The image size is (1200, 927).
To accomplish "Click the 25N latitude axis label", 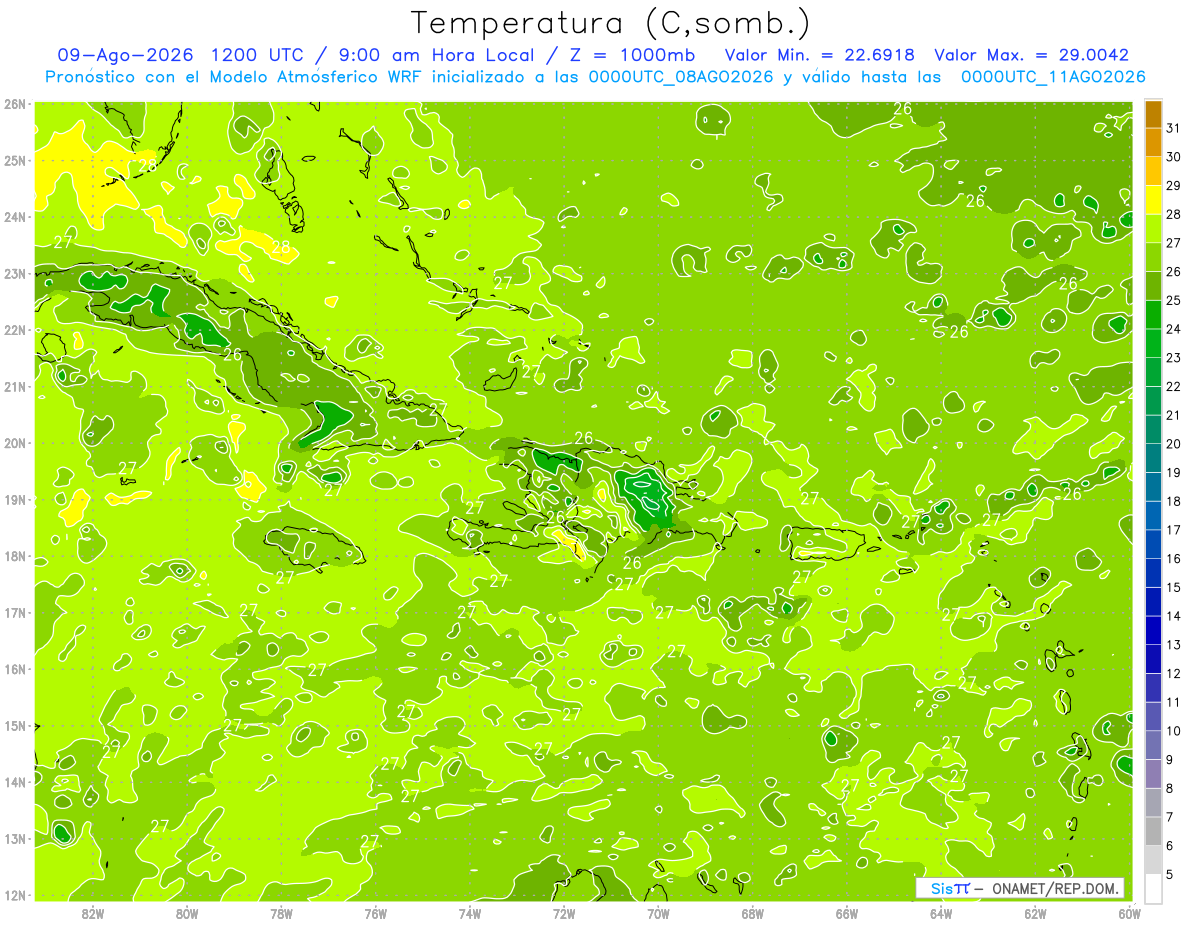I will tap(14, 160).
